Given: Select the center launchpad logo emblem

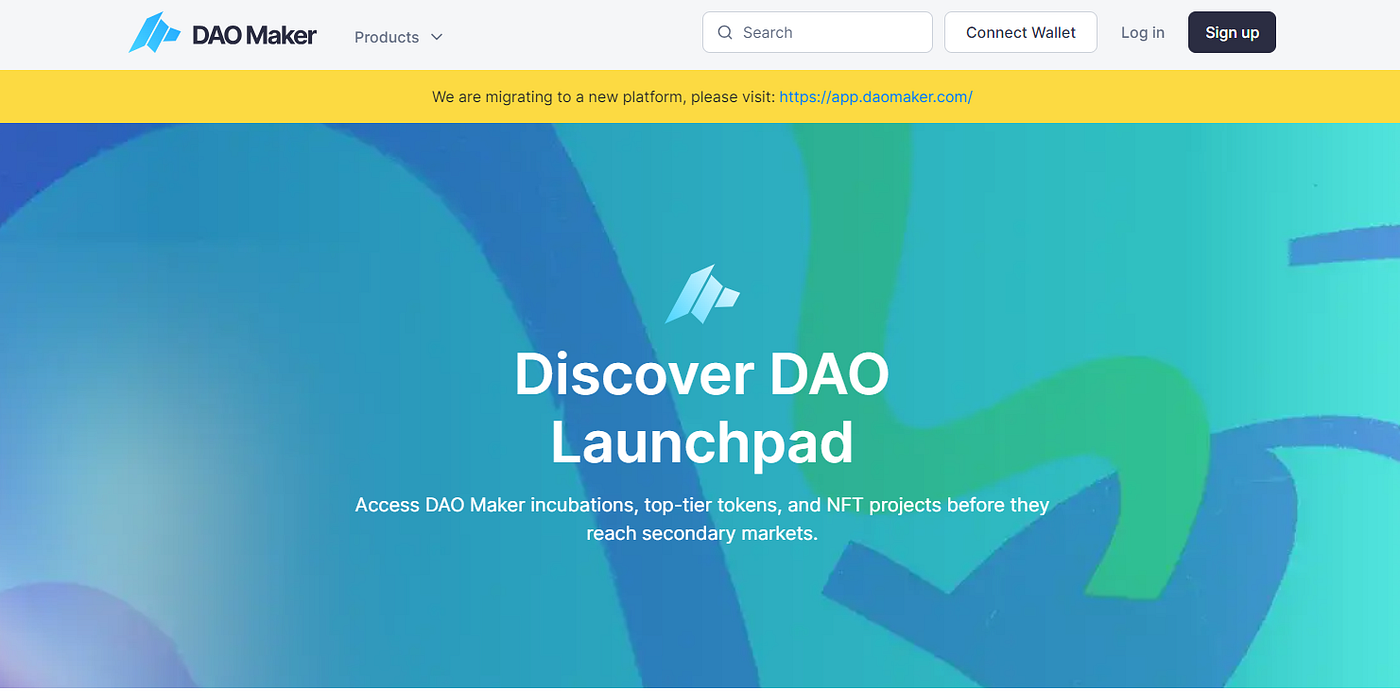Looking at the screenshot, I should click(x=702, y=293).
